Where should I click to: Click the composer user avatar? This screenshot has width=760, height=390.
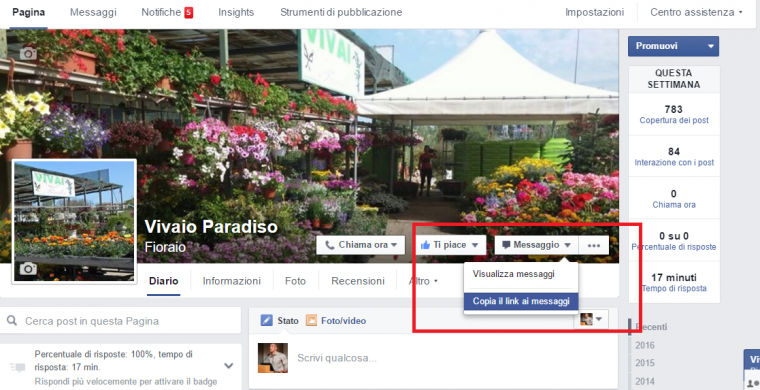pos(272,358)
